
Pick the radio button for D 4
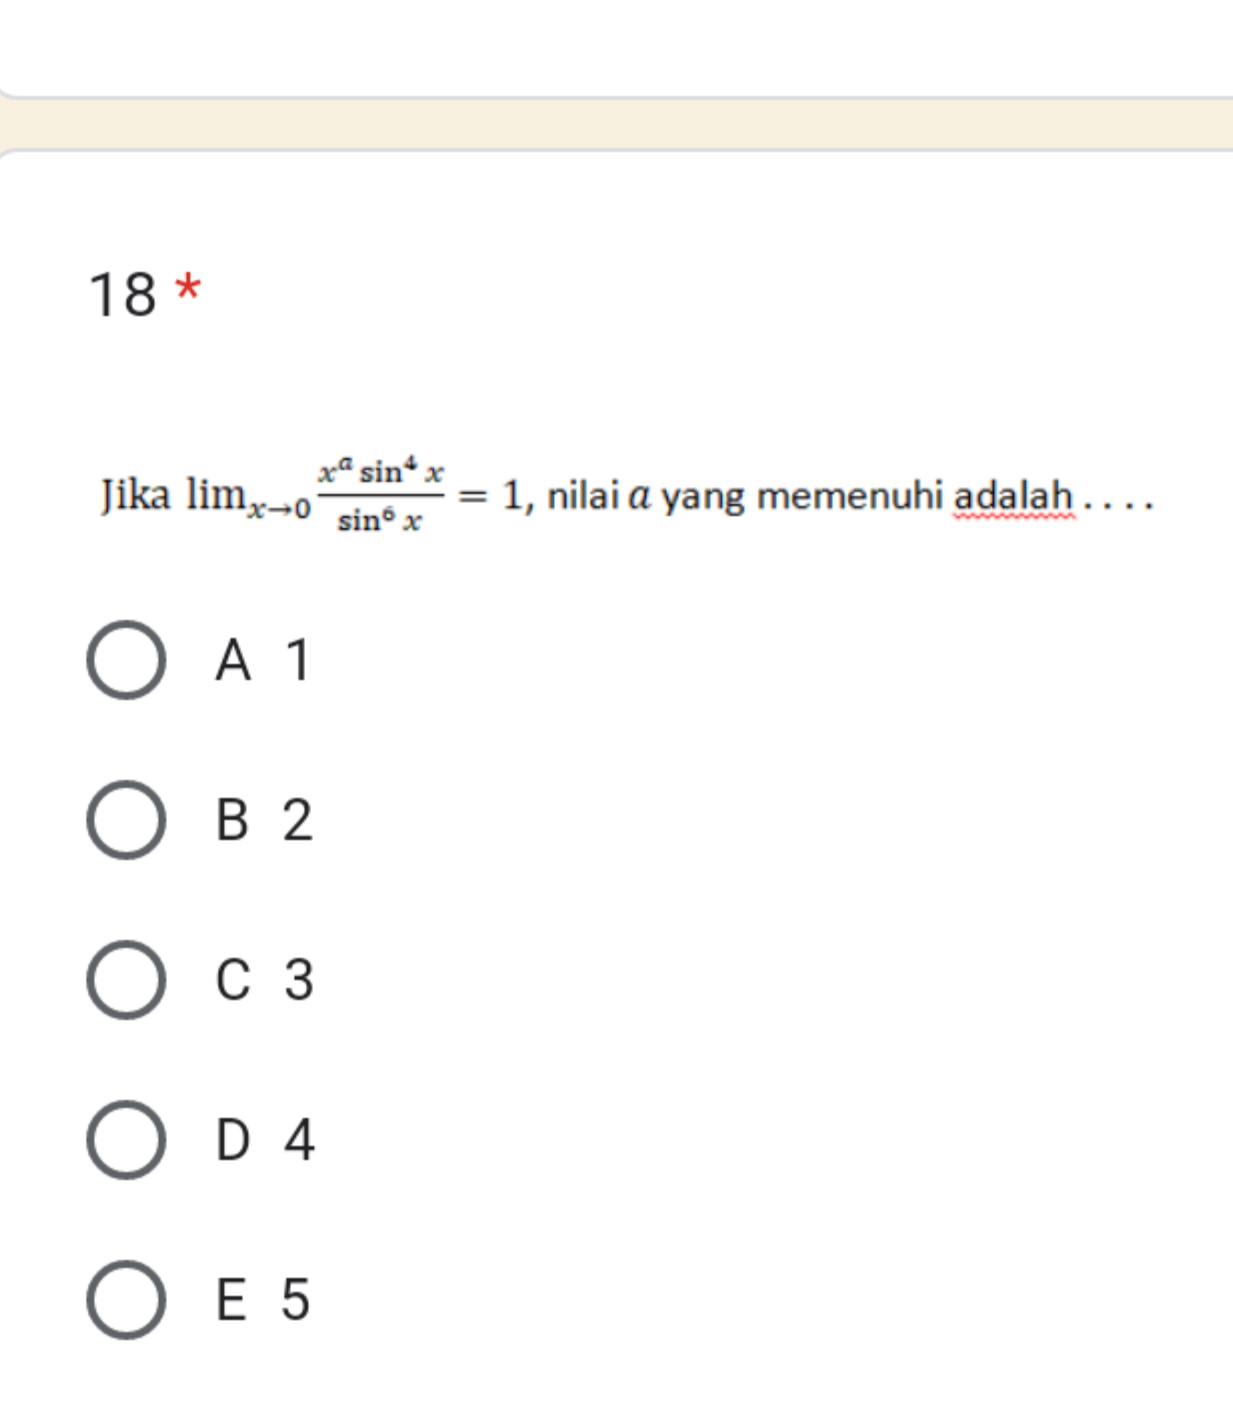(126, 1140)
